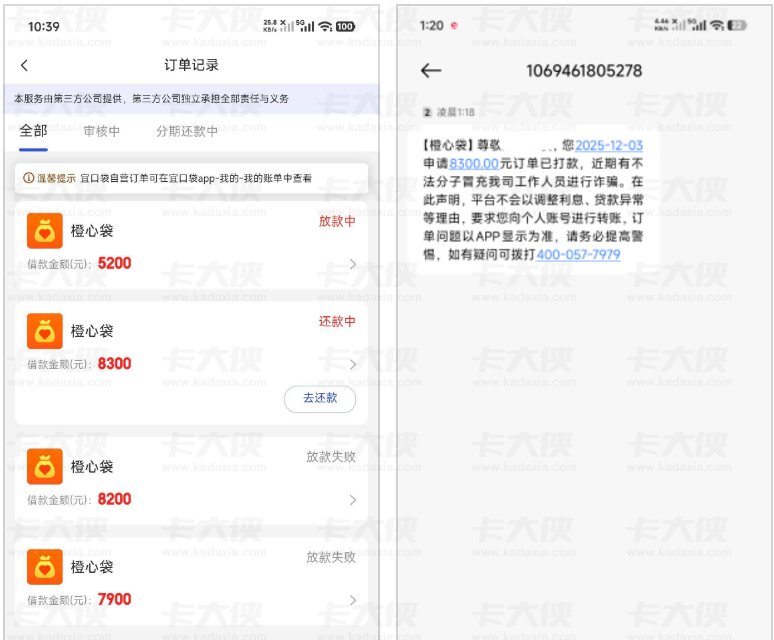This screenshot has width=774, height=640.
Task: Open the 橙心袋 SMS message bubble
Action: 533,199
